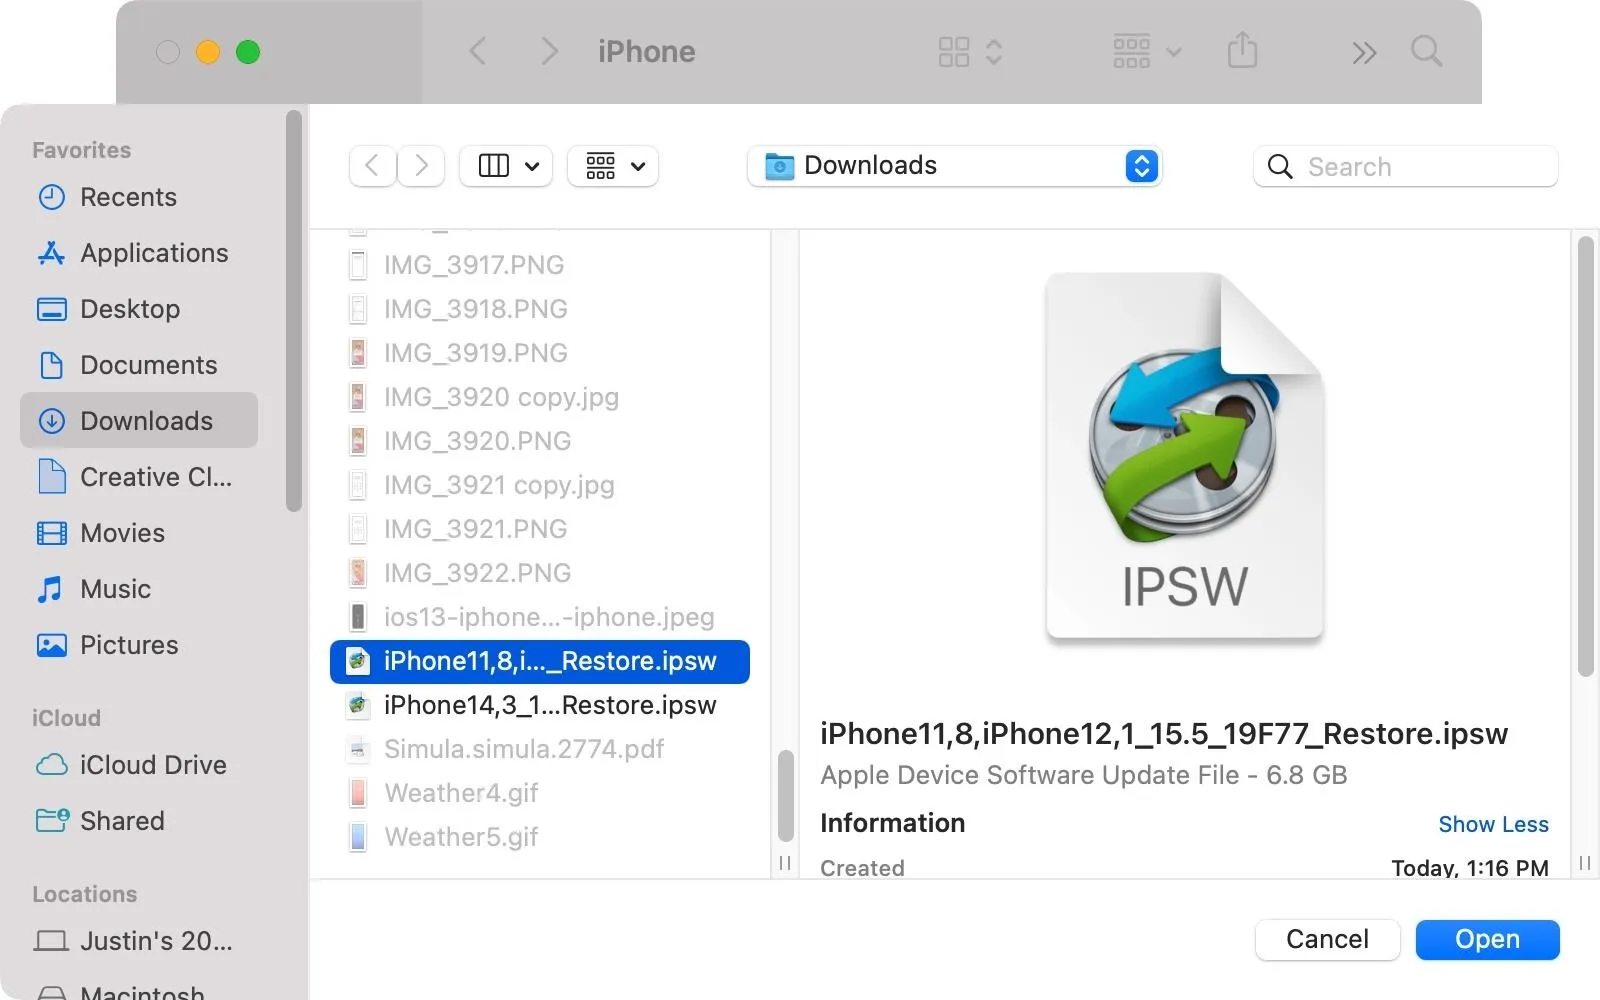Click IMG_3921 copy.jpg in file list

pos(540,485)
